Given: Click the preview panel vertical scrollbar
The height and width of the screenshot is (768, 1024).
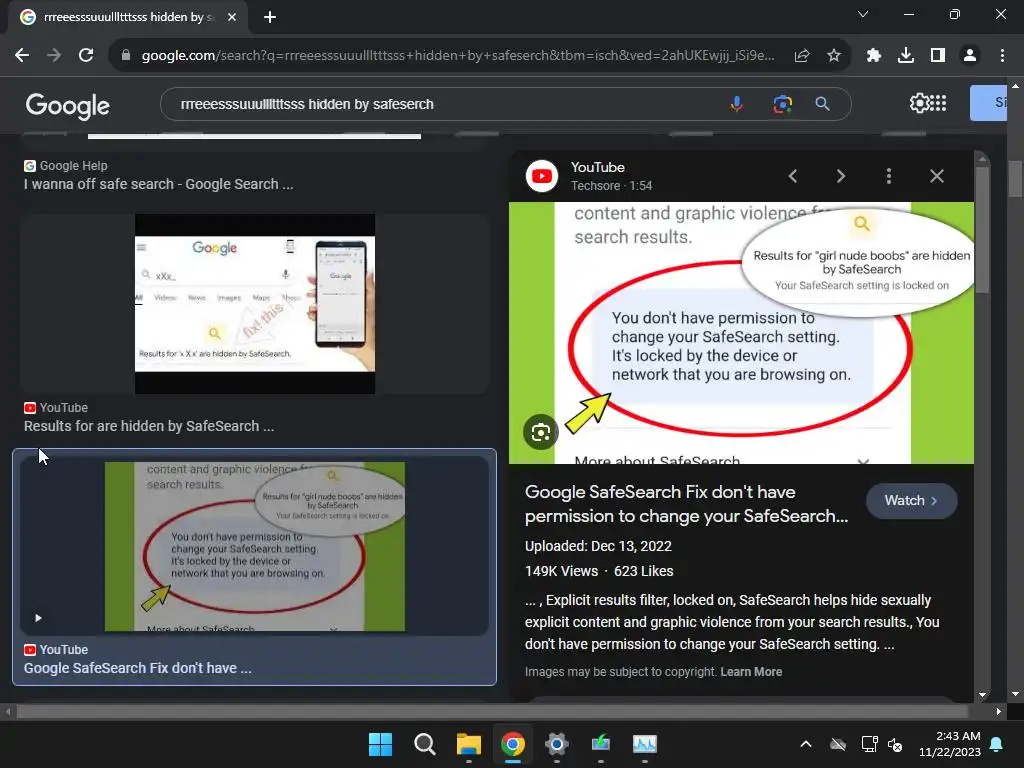Looking at the screenshot, I should [982, 229].
